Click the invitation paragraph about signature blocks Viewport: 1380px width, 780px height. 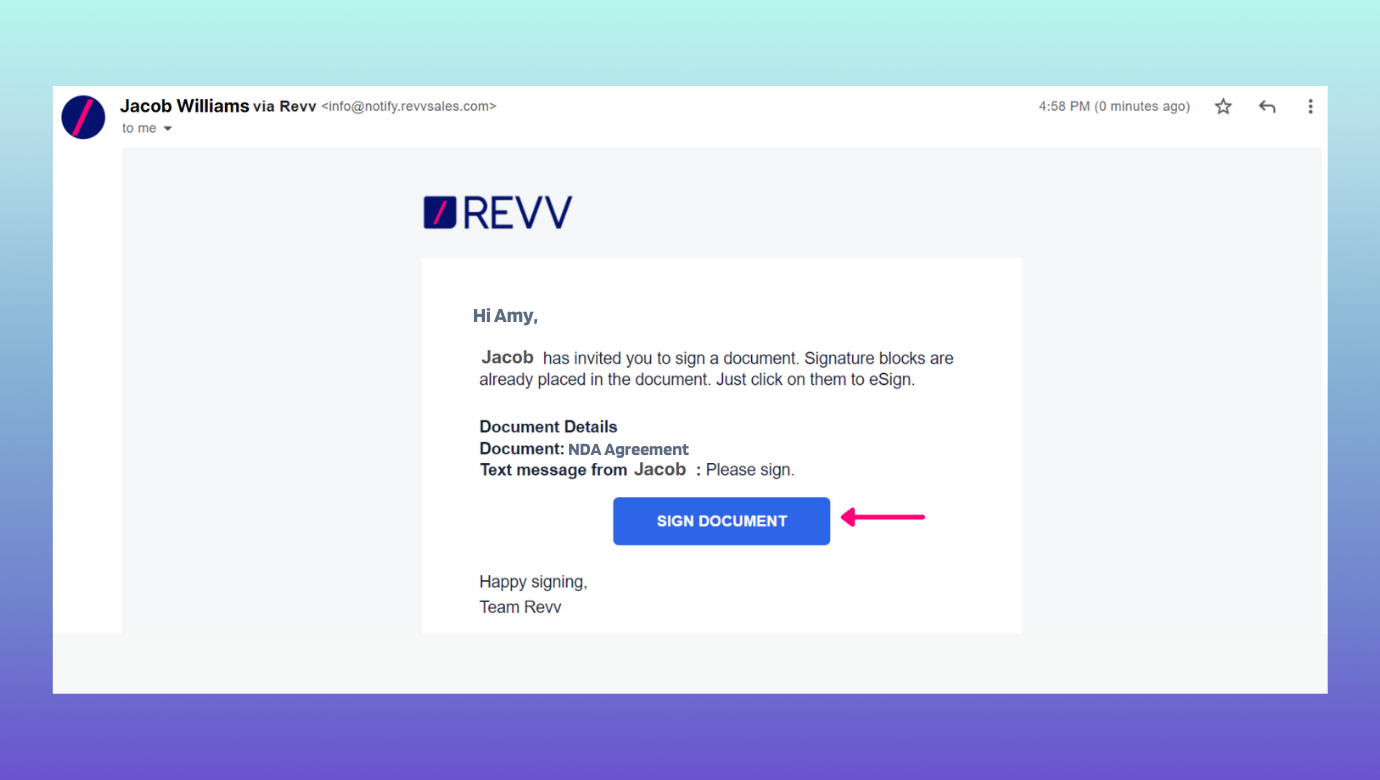point(716,369)
